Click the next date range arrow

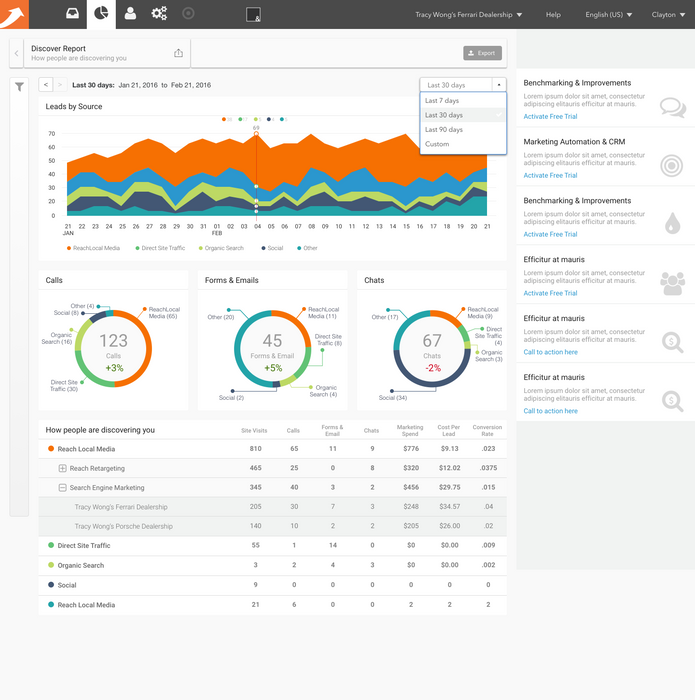[x=60, y=84]
